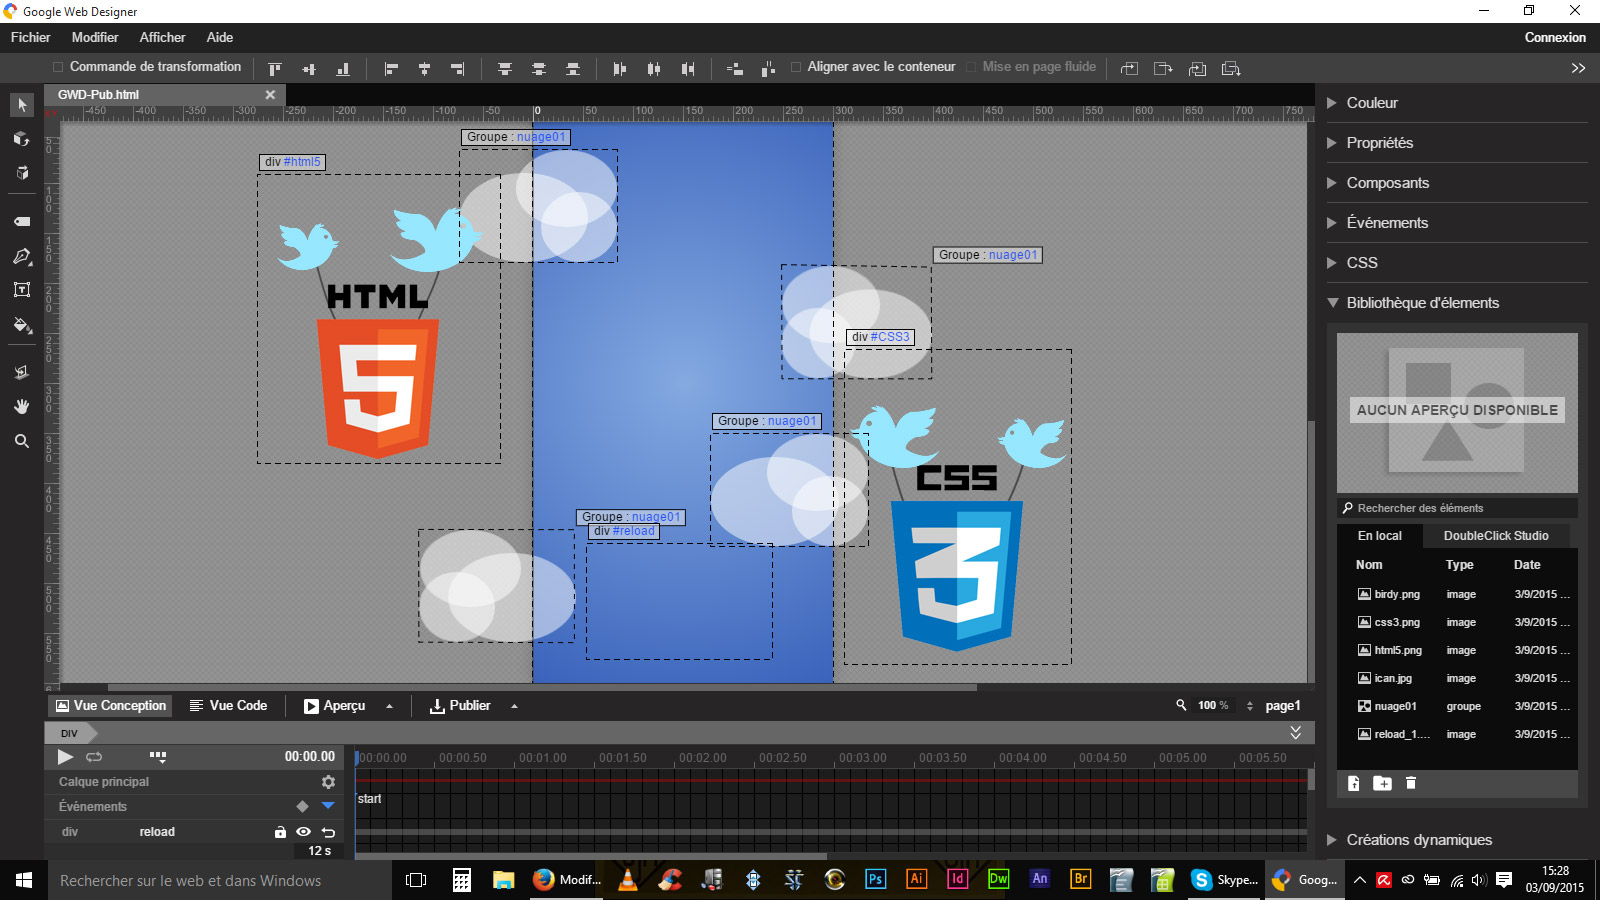This screenshot has width=1600, height=900.
Task: Click the return arrow on reload layer
Action: click(328, 832)
